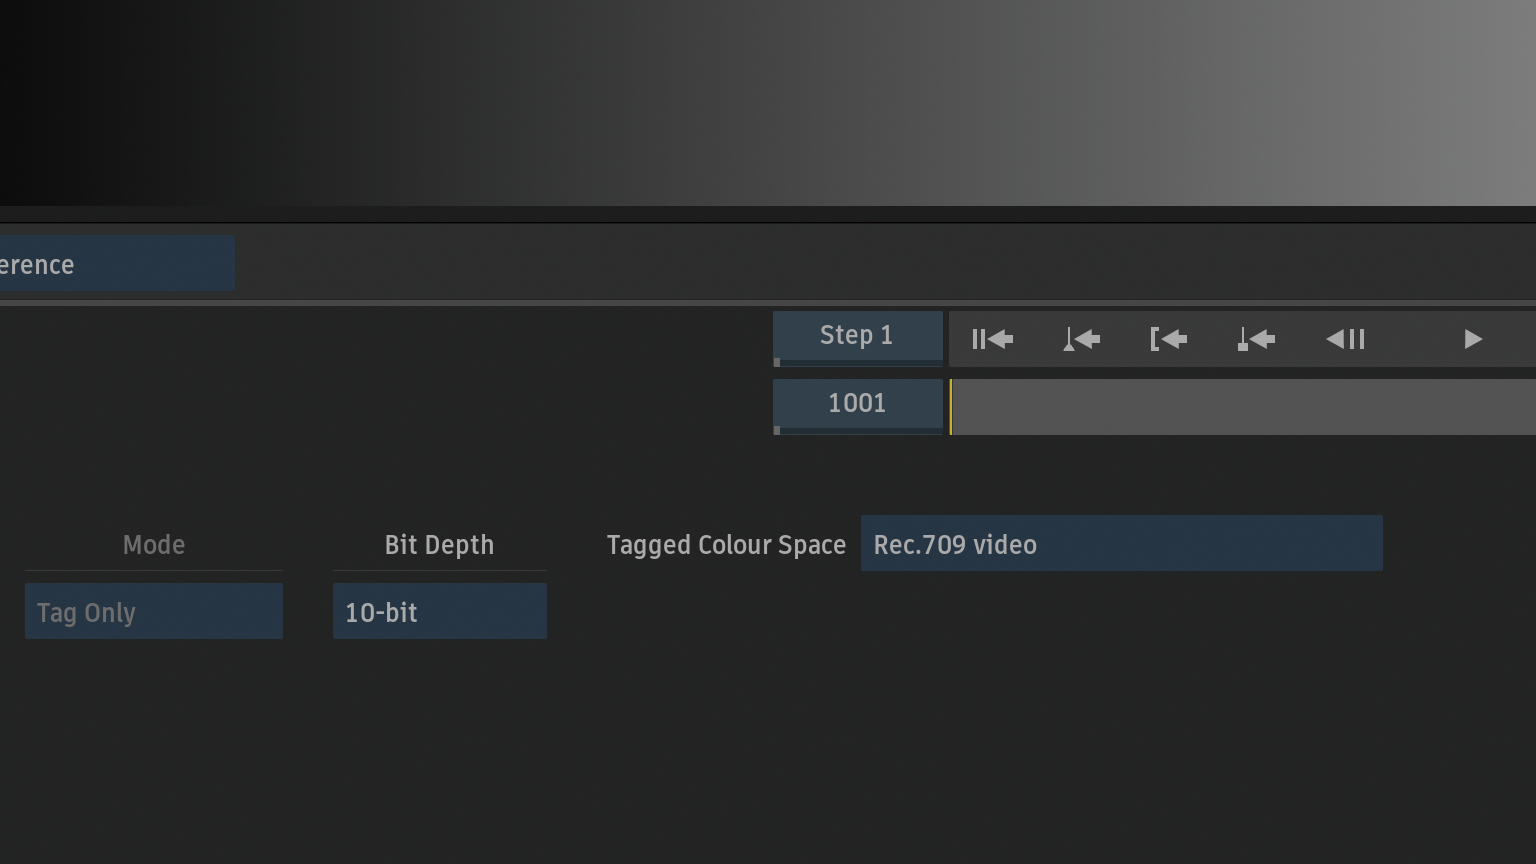1536x864 pixels.
Task: Open the Rec.709 video colour space dropdown
Action: pos(1121,544)
